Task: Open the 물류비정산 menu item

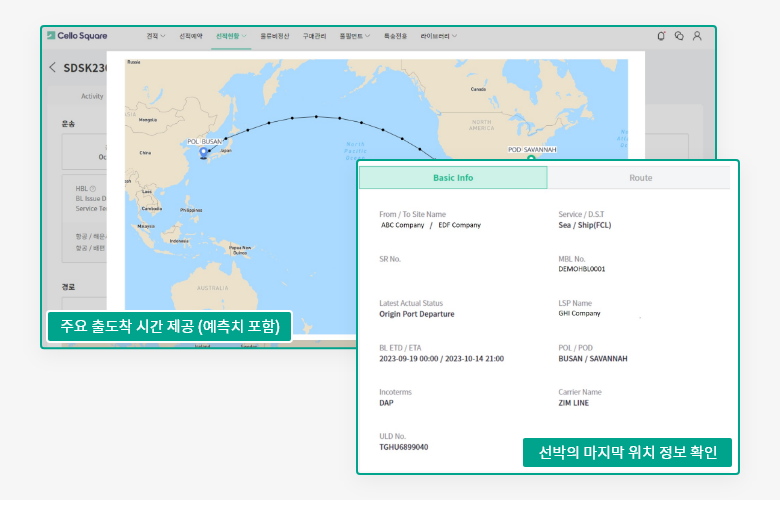Action: point(275,36)
